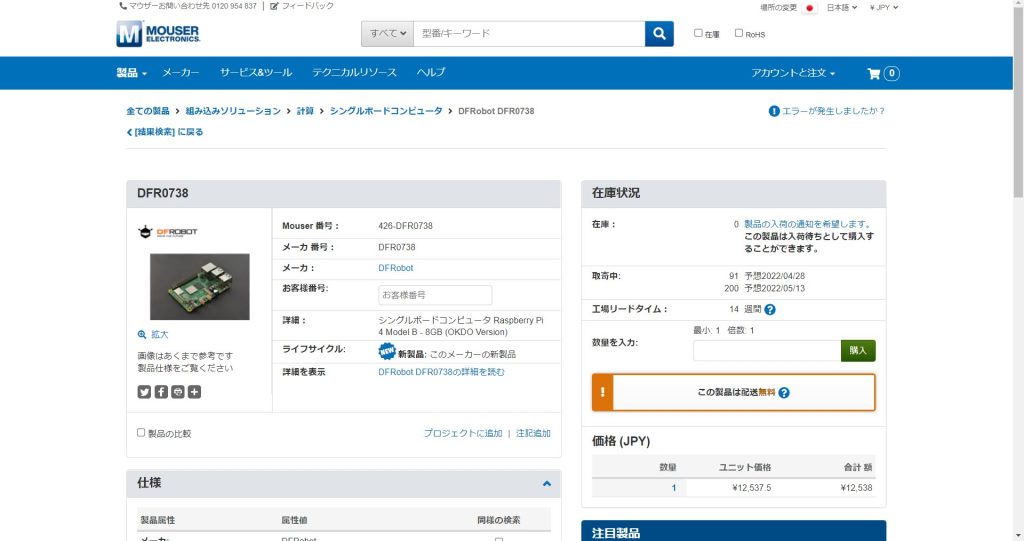1024x541 pixels.
Task: Open アカウントと注文 dropdown menu
Action: [x=793, y=73]
